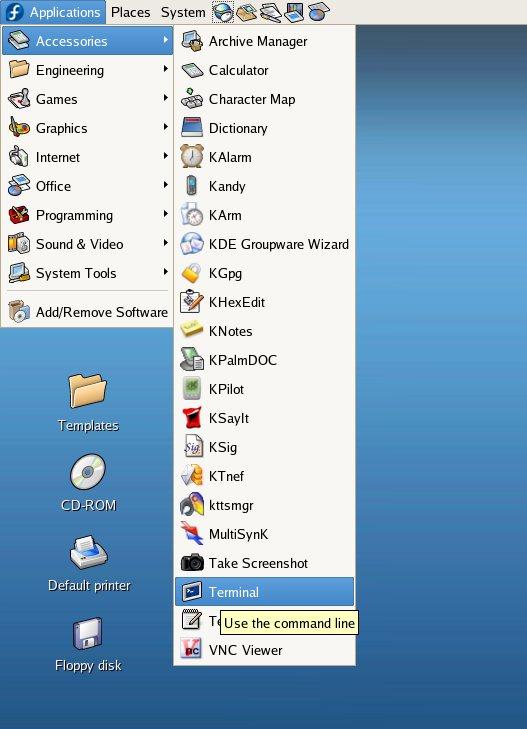Expand the Games submenu

pos(87,99)
